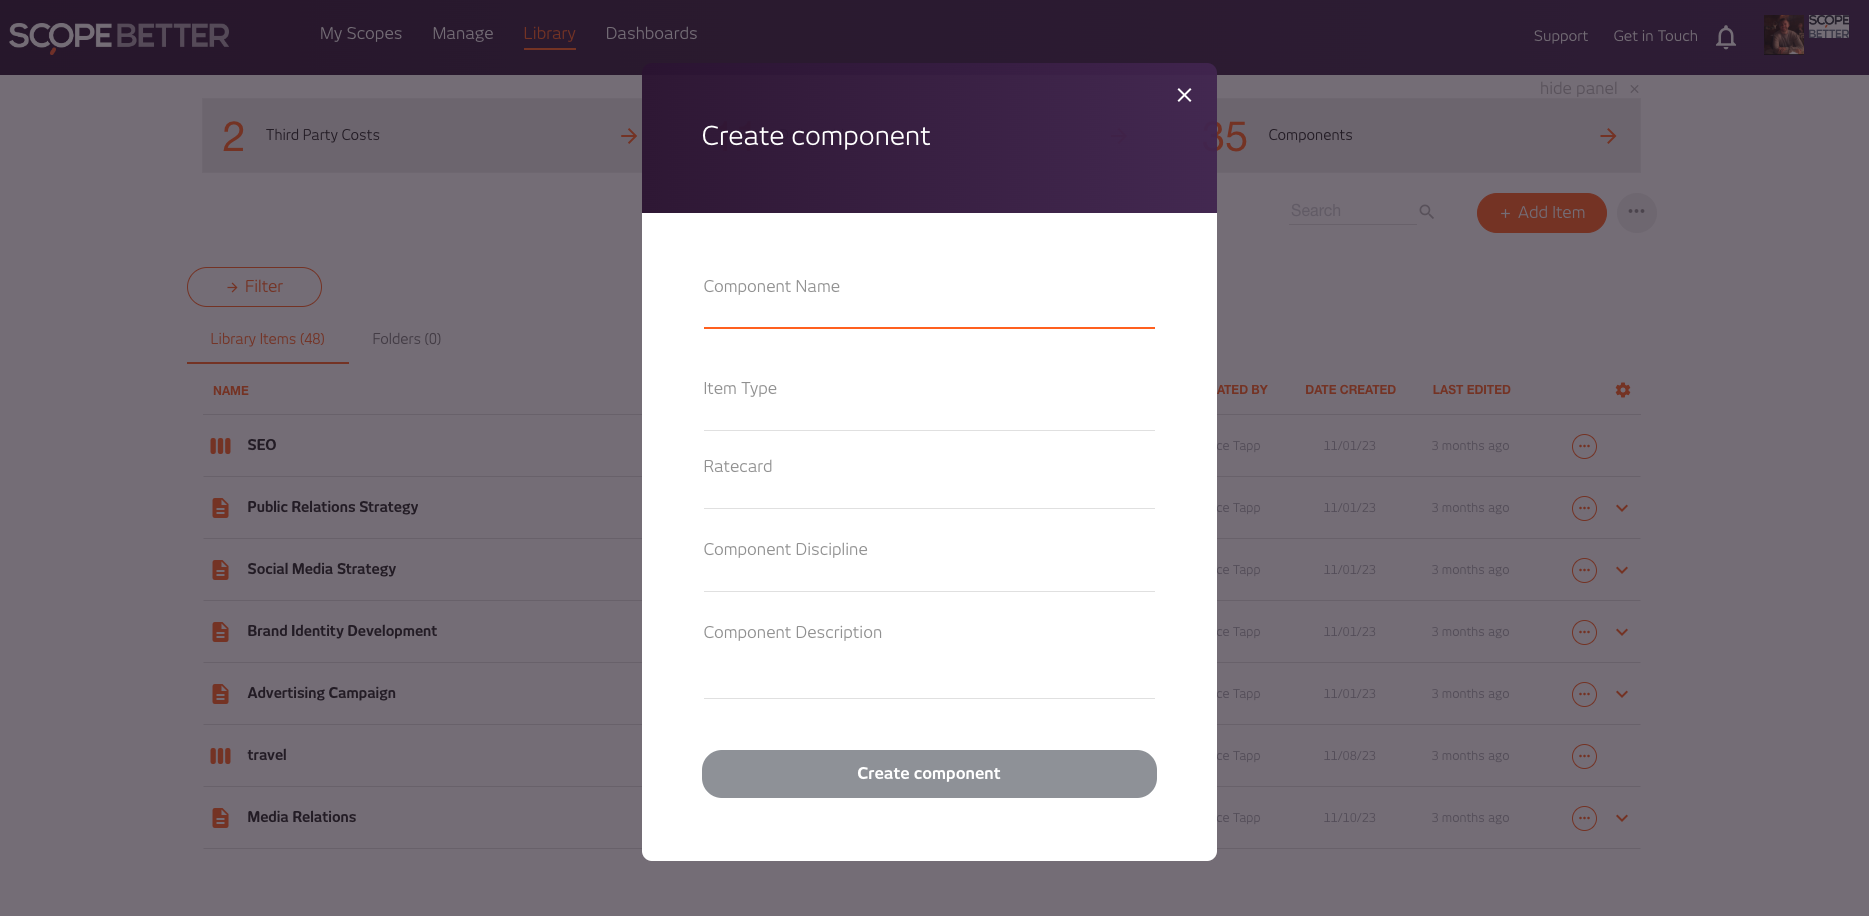
Task: Expand the Public Relations Strategy row
Action: click(1622, 508)
